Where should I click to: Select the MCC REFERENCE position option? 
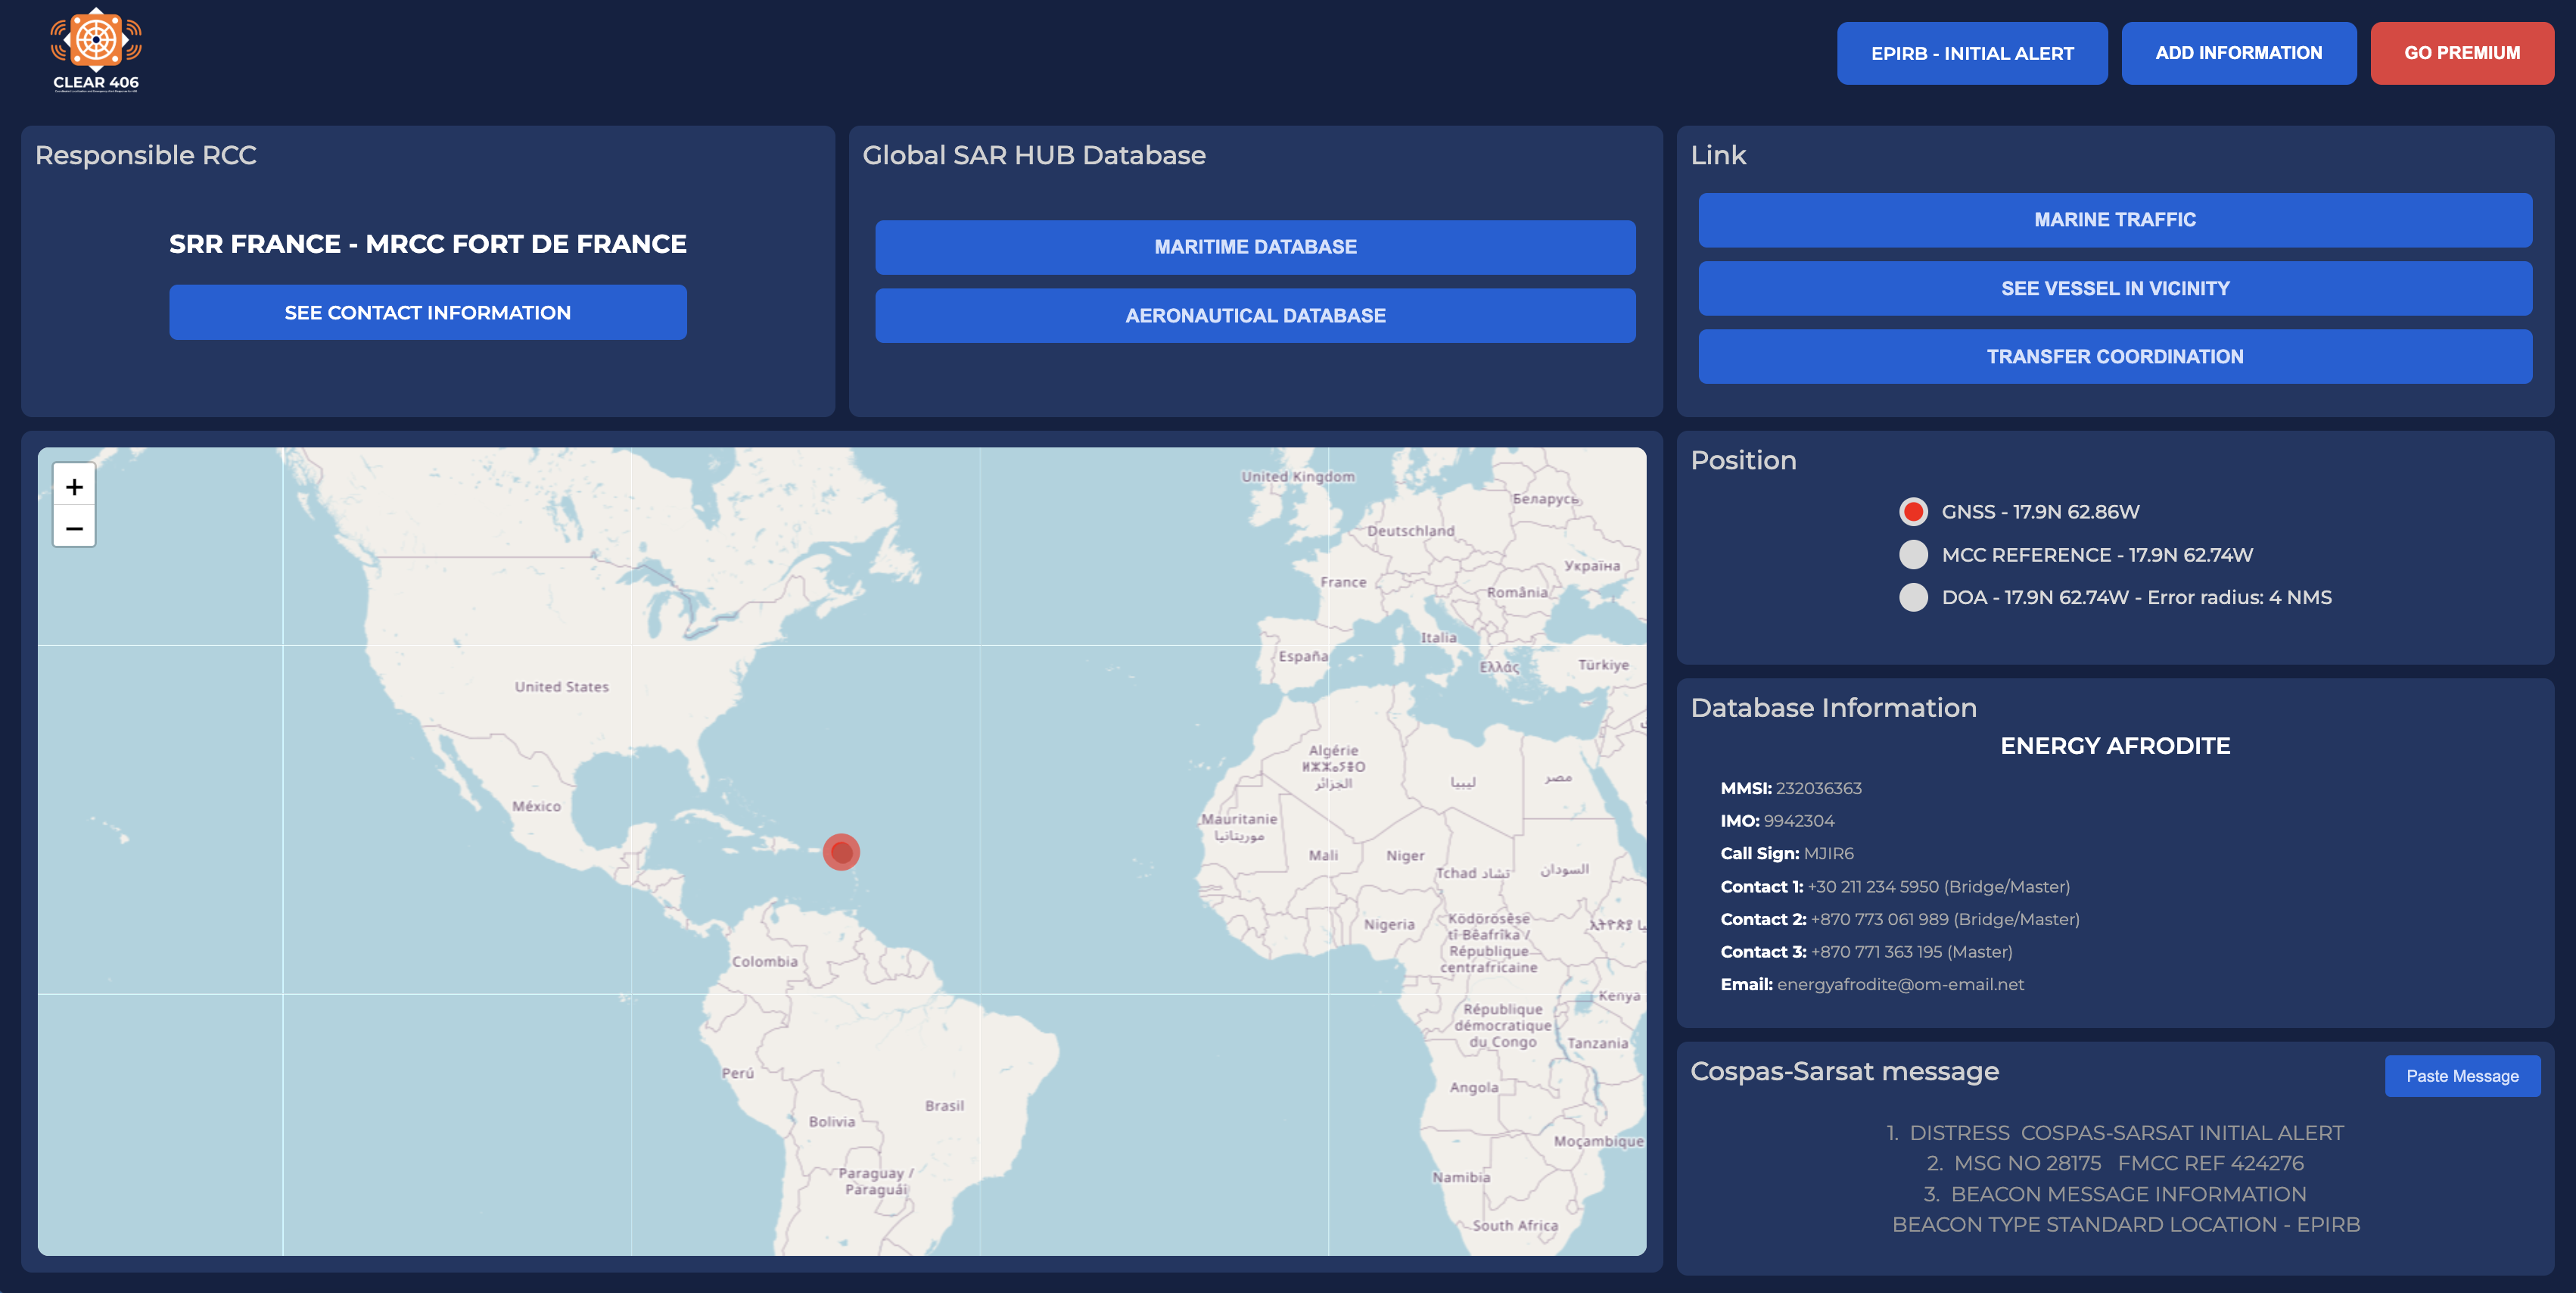[1912, 555]
